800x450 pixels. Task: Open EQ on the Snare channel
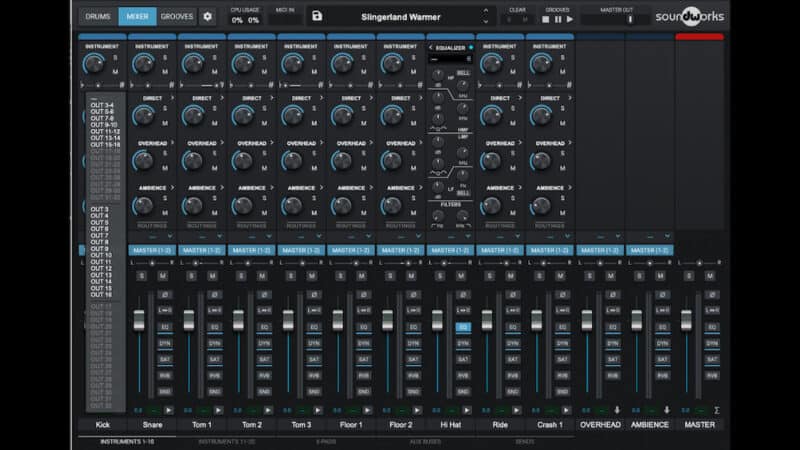tap(165, 327)
